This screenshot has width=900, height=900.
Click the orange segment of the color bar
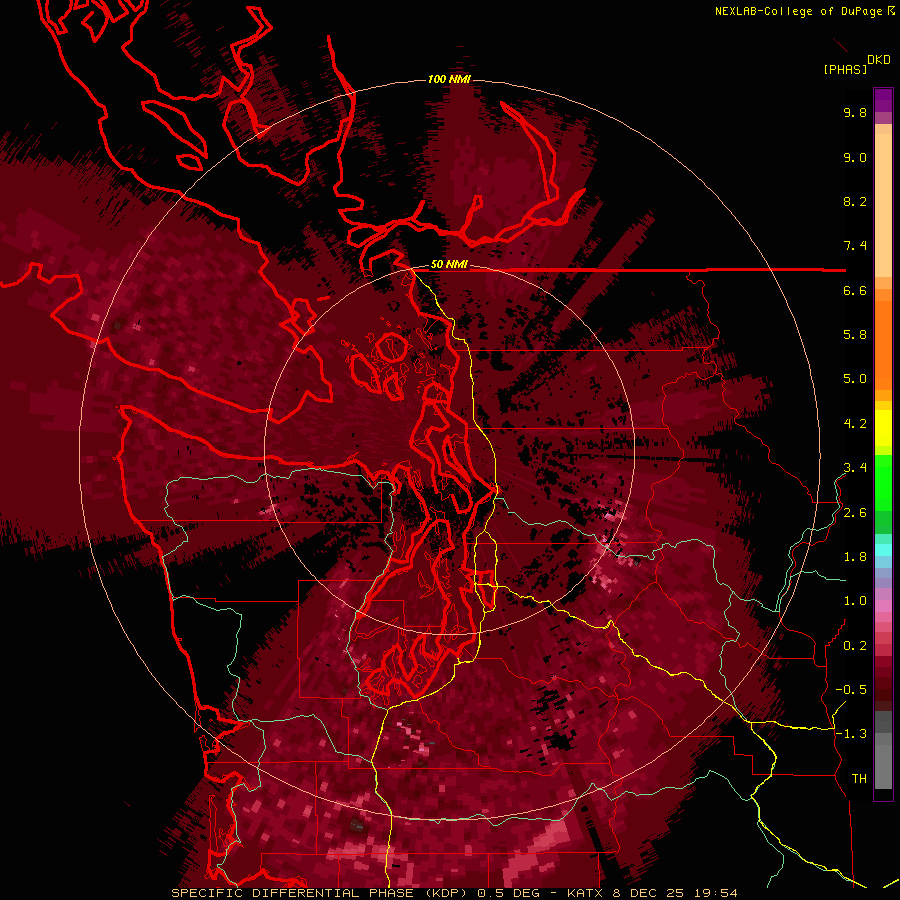[x=883, y=344]
